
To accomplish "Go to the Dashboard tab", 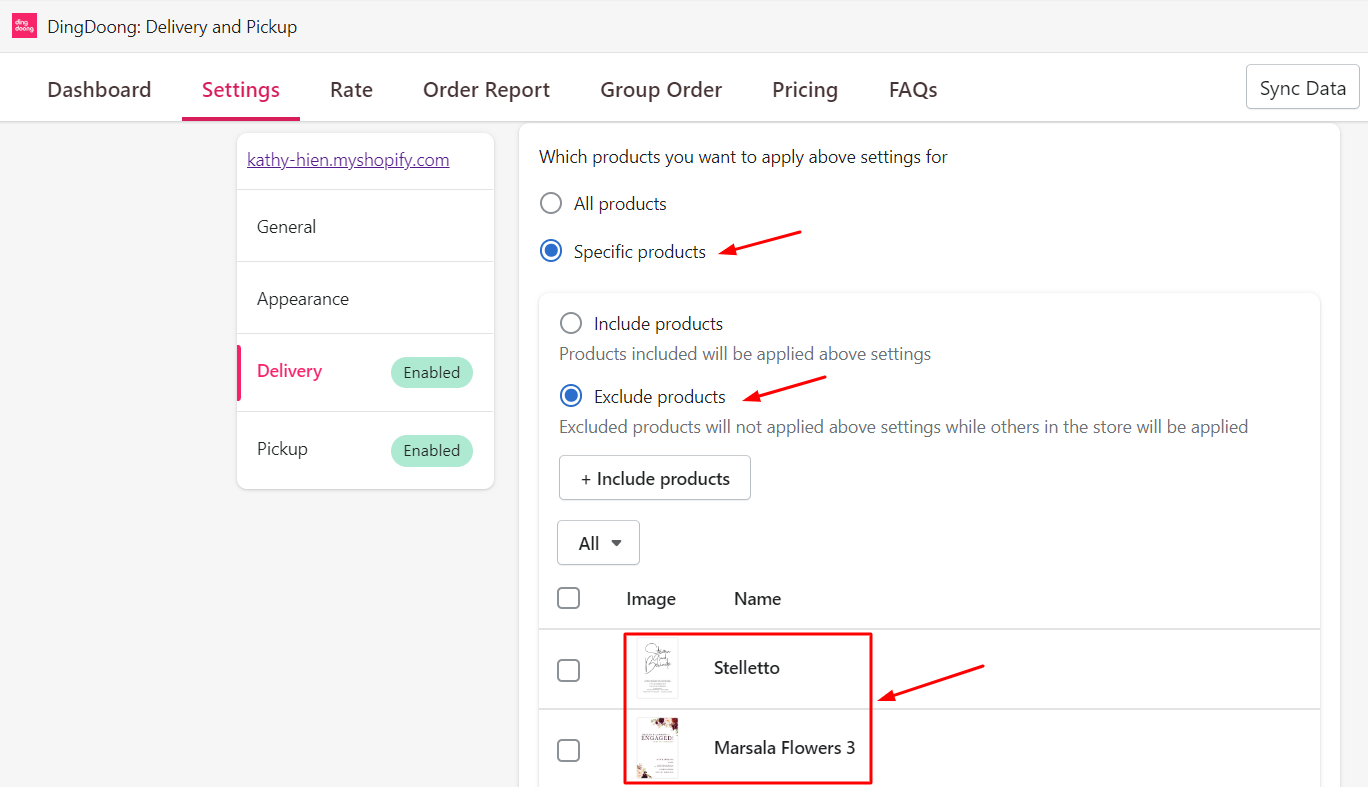I will click(99, 90).
